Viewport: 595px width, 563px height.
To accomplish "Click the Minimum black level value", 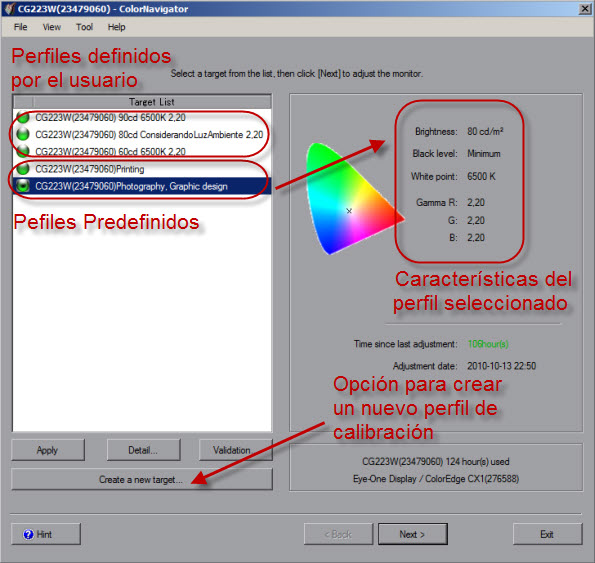I will coord(483,154).
